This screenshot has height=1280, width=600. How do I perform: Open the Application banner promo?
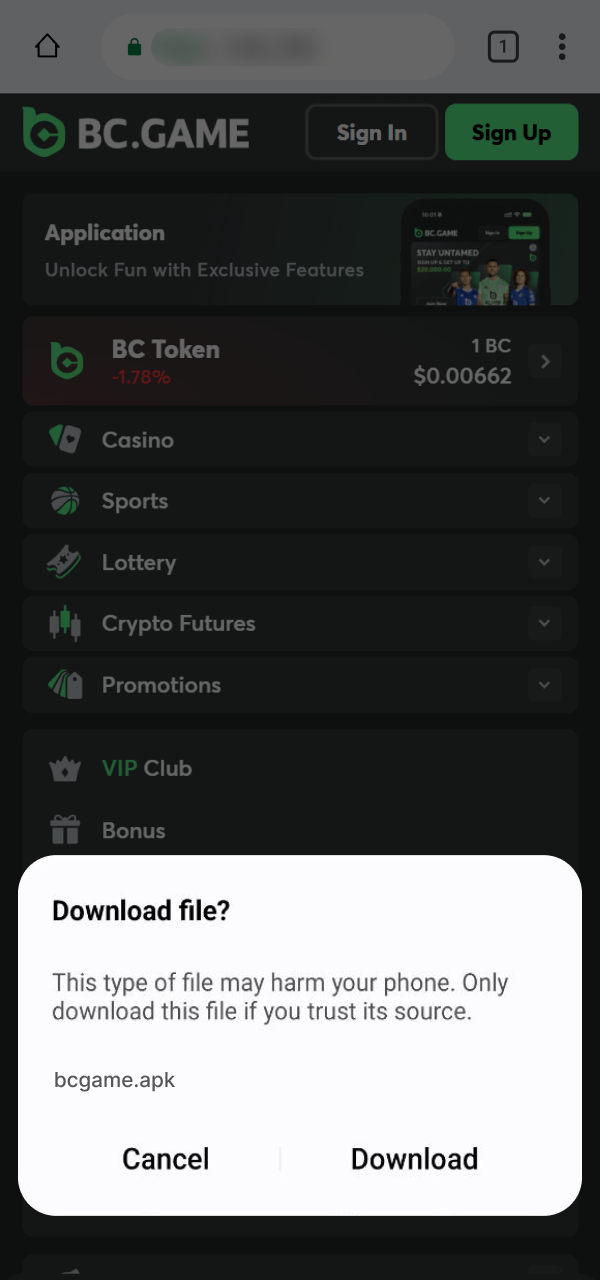coord(300,249)
